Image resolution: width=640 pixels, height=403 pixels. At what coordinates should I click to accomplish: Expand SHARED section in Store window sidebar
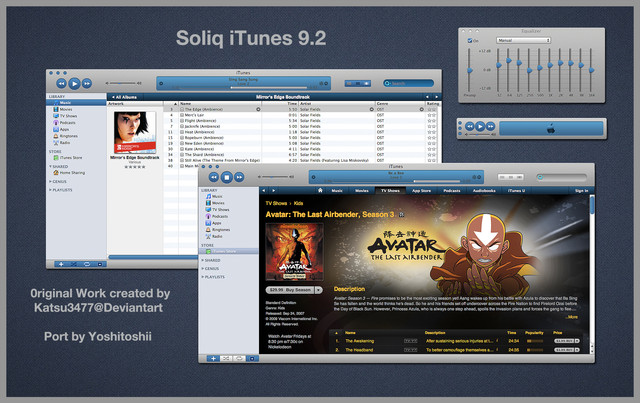[203, 260]
